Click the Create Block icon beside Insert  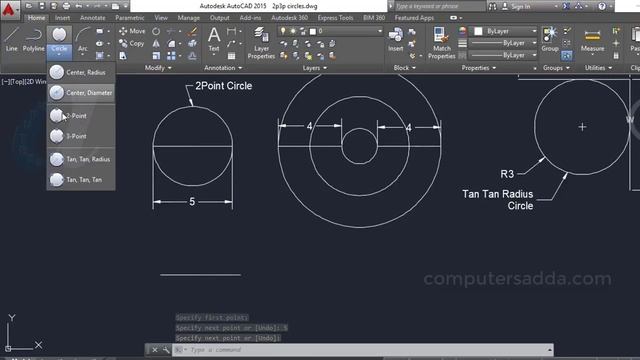pos(412,32)
